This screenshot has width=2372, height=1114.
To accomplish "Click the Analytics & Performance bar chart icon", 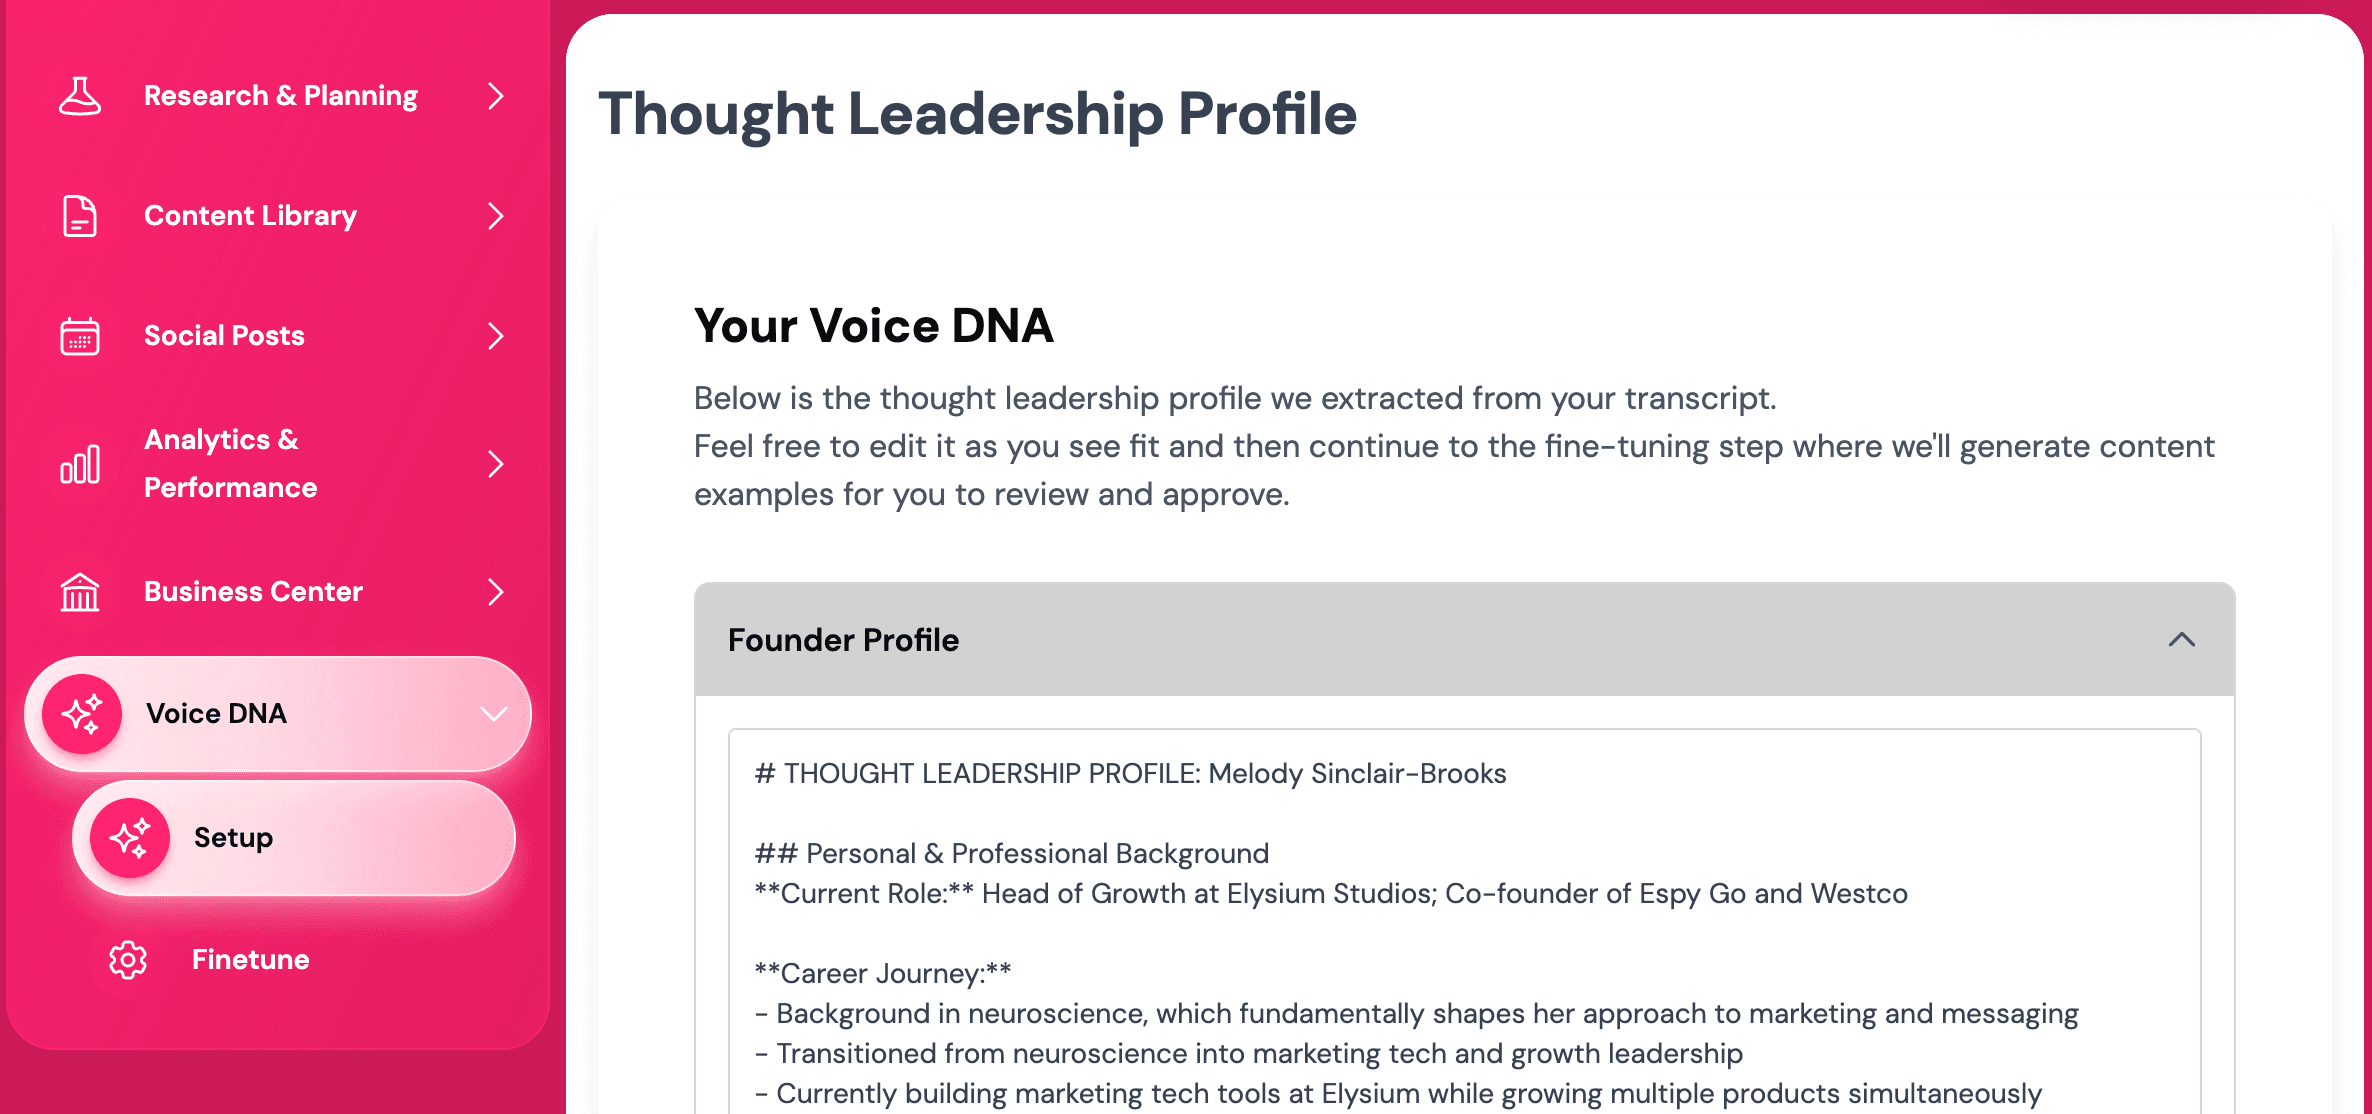I will (x=80, y=463).
